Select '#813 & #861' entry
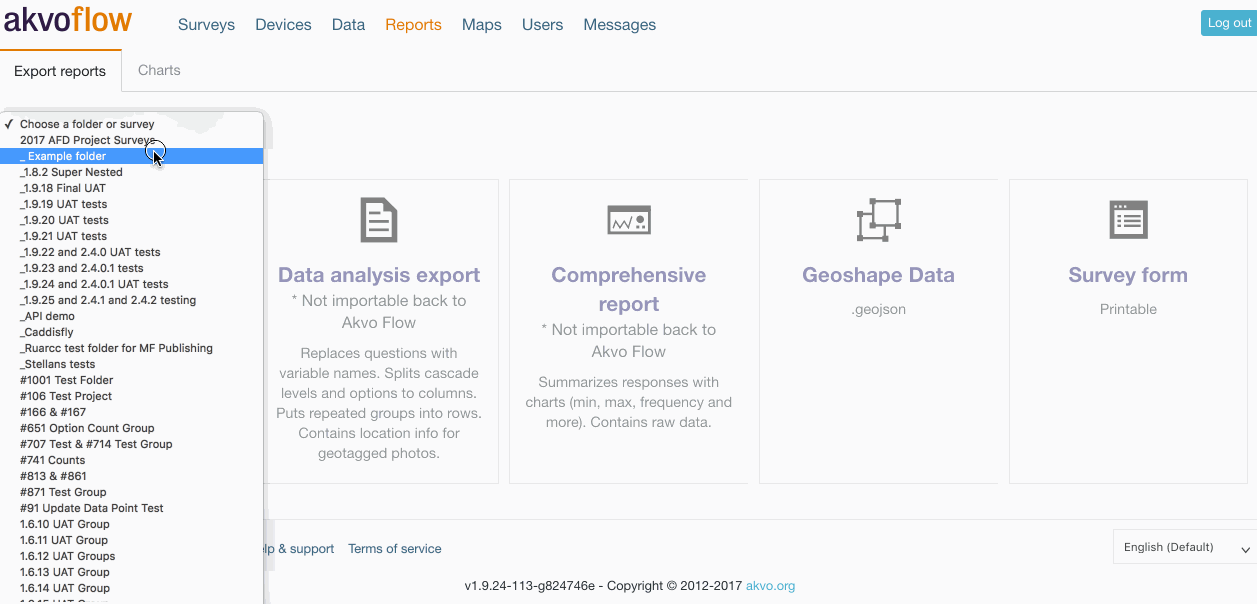The image size is (1257, 604). tap(132, 476)
